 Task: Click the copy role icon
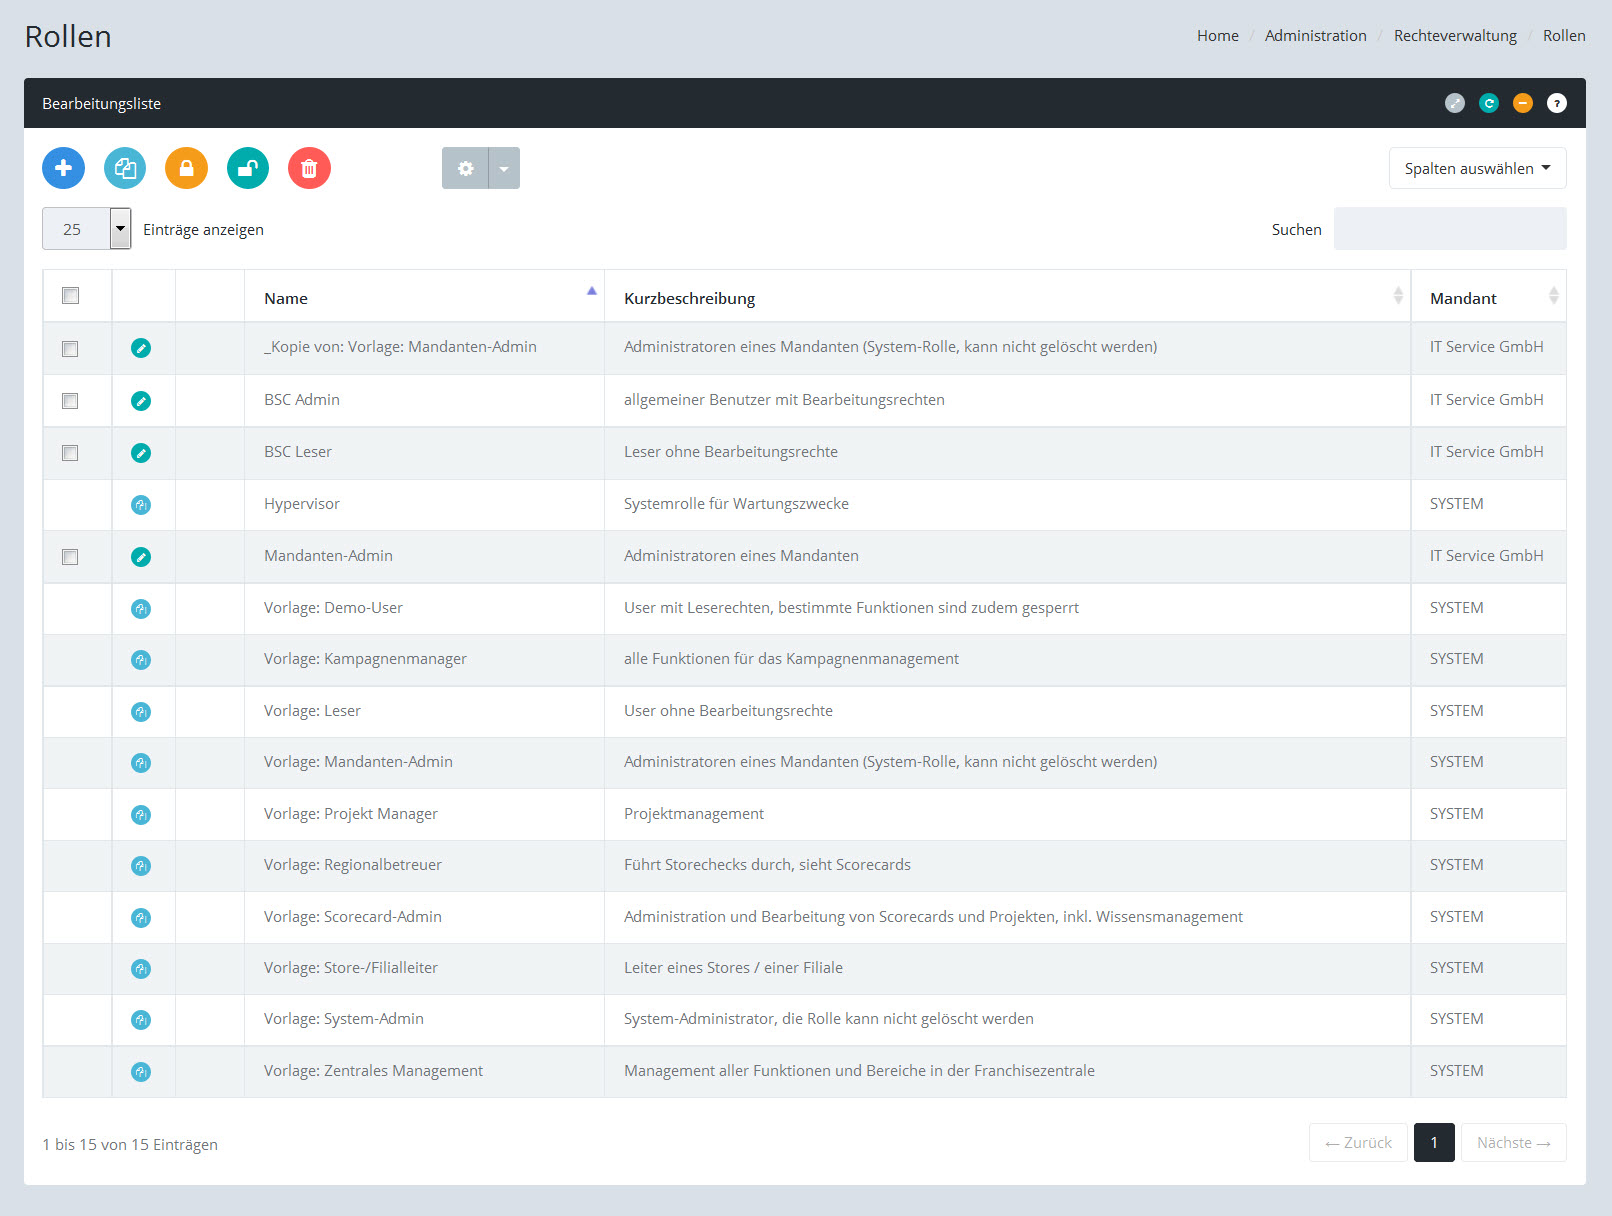[125, 168]
